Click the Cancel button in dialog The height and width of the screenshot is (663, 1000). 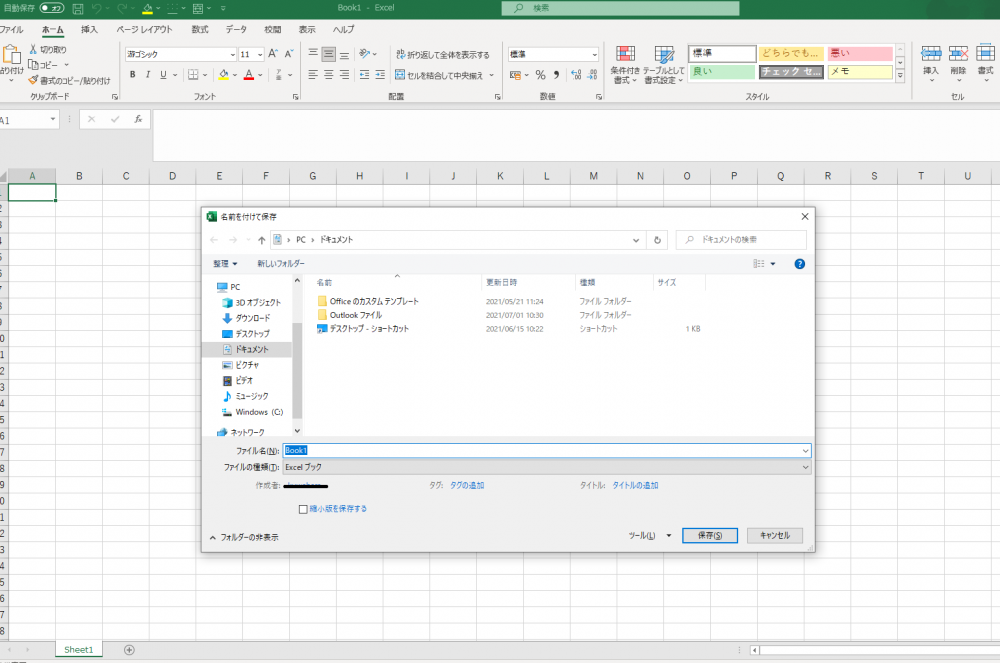click(x=775, y=536)
